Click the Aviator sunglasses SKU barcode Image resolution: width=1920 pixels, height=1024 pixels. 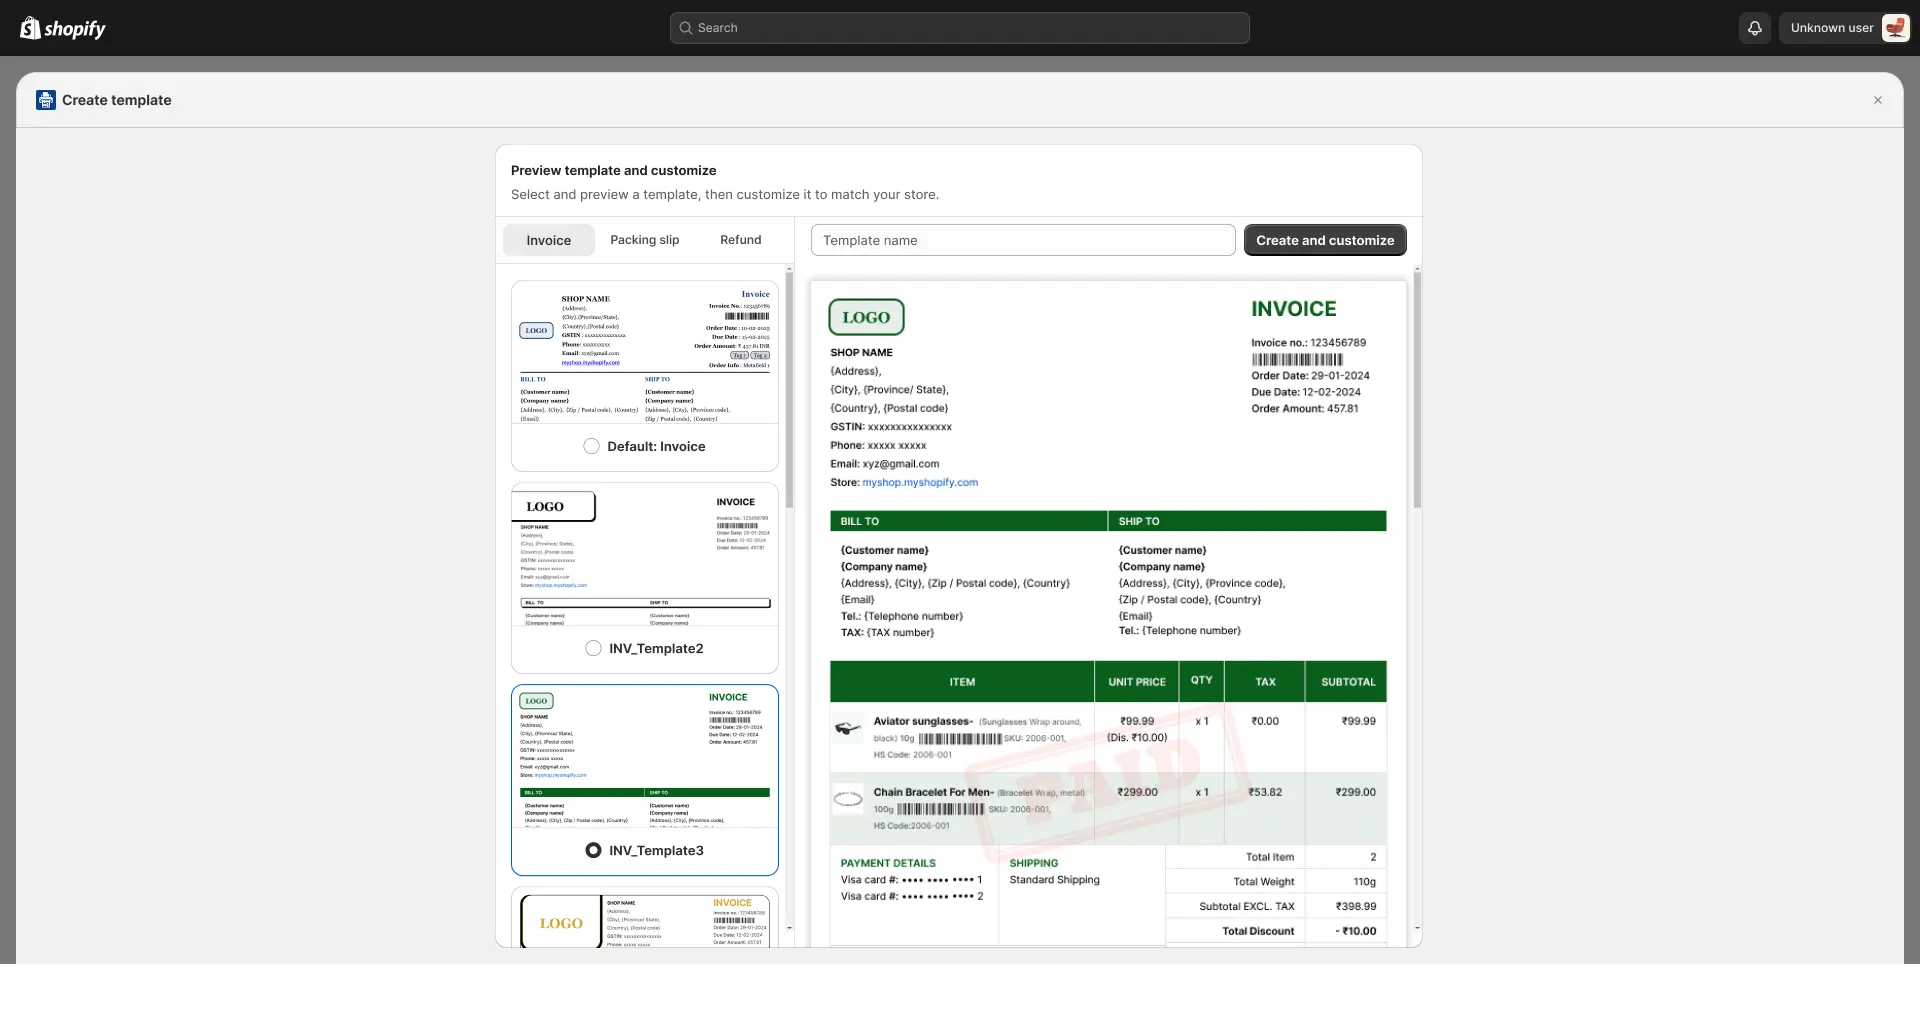960,739
